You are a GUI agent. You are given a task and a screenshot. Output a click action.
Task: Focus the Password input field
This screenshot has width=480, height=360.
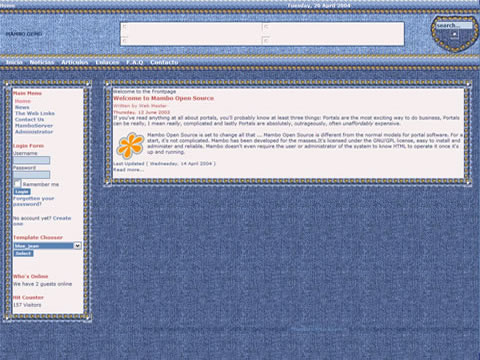pyautogui.click(x=32, y=175)
